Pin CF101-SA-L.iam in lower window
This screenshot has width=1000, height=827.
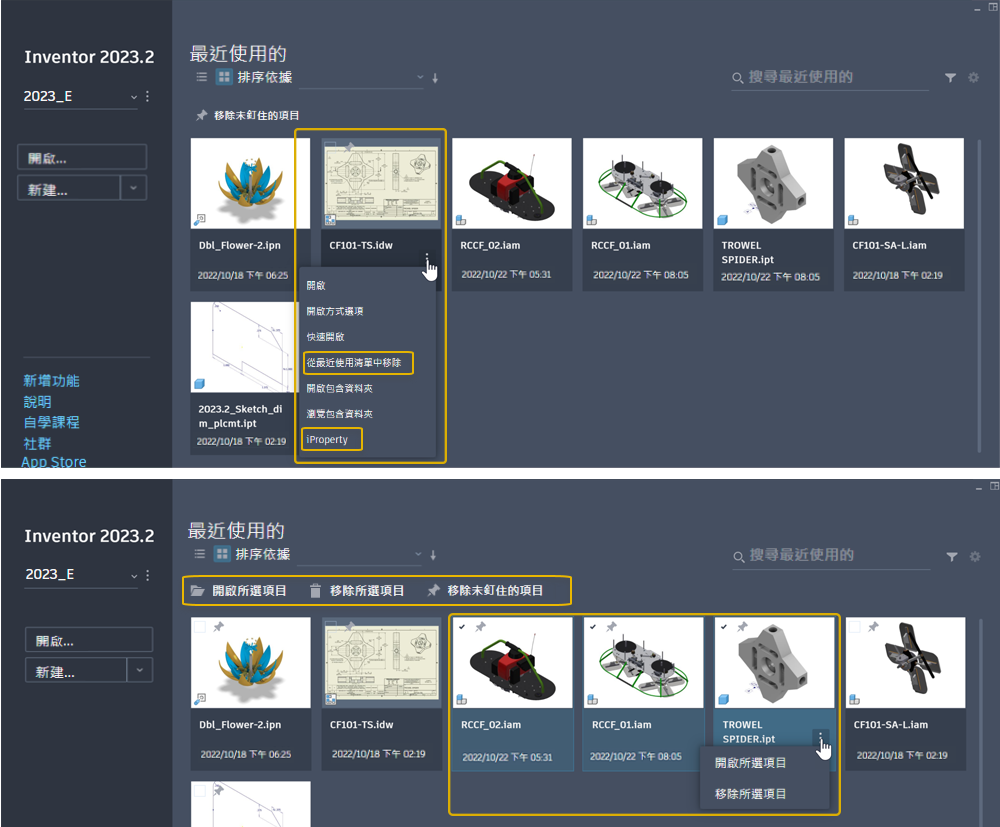coord(873,627)
